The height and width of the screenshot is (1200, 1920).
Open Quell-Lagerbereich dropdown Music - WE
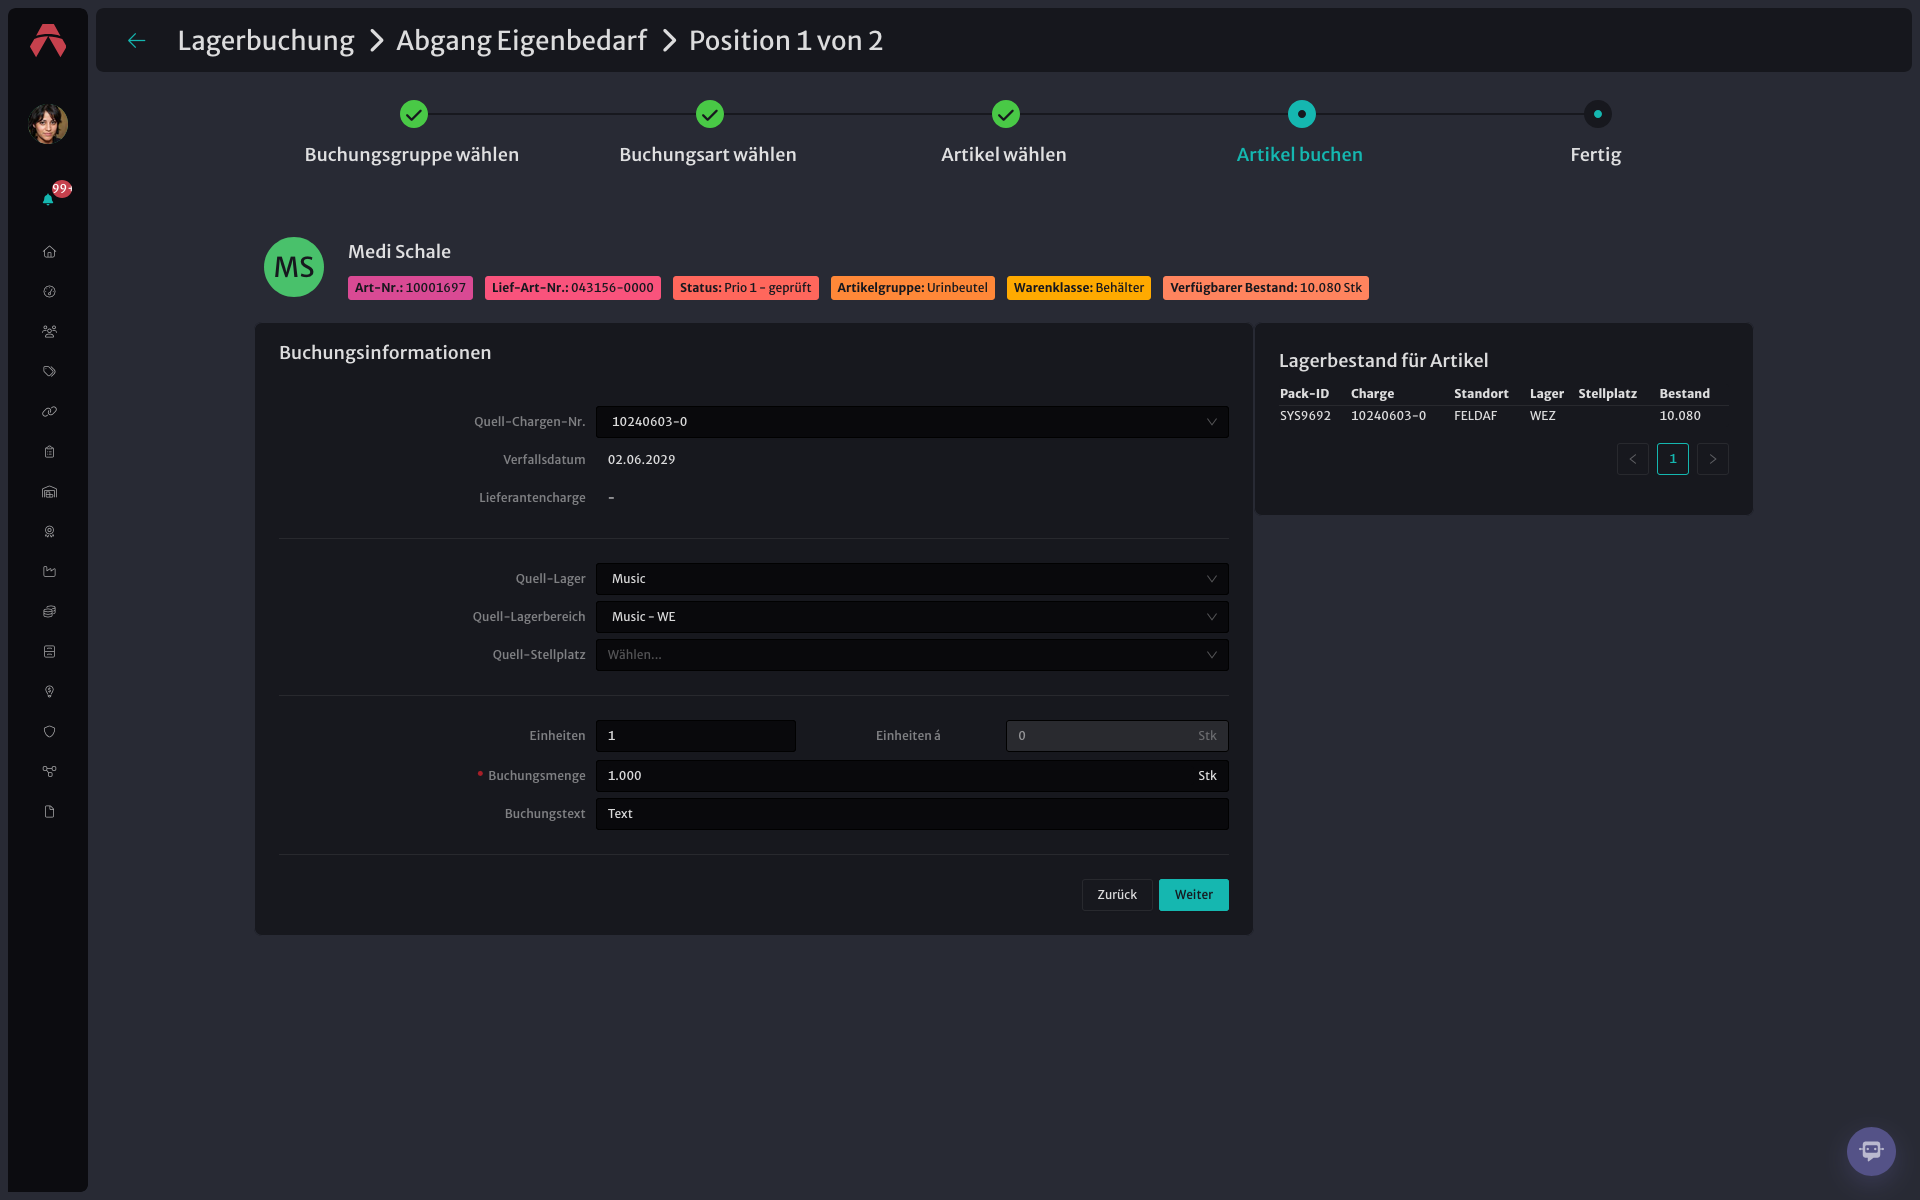coord(912,617)
